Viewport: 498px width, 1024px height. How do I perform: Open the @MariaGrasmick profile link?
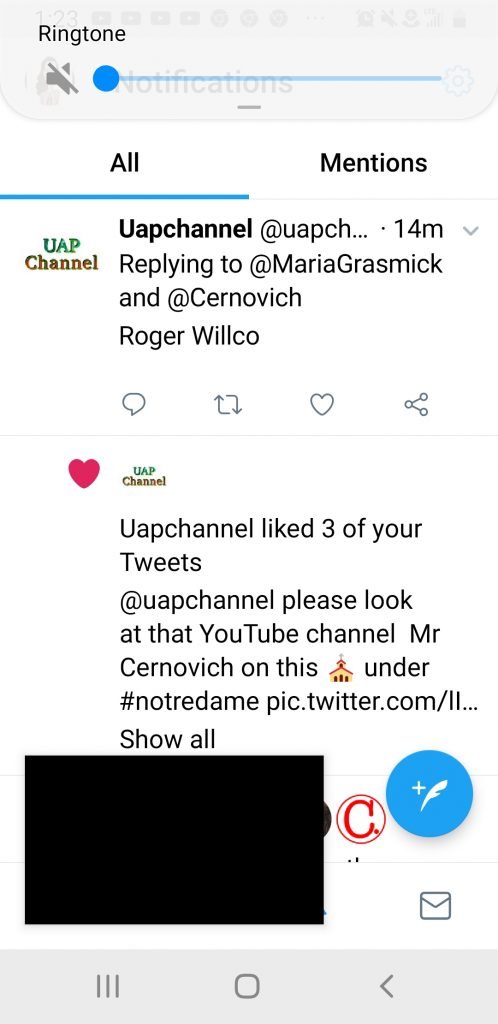[x=346, y=264]
